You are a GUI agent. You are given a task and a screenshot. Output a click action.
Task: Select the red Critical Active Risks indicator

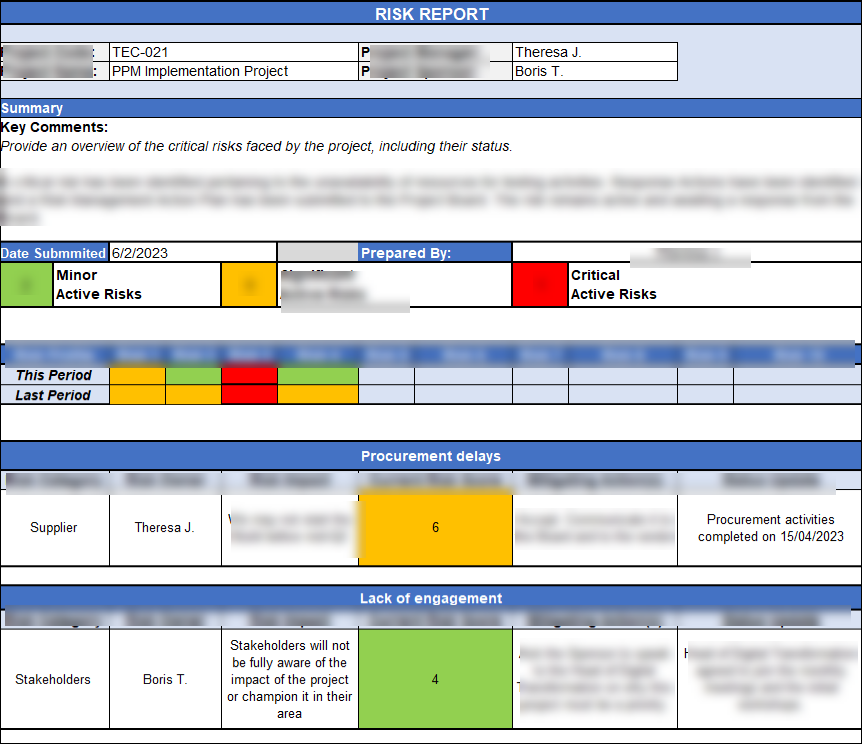tap(540, 284)
